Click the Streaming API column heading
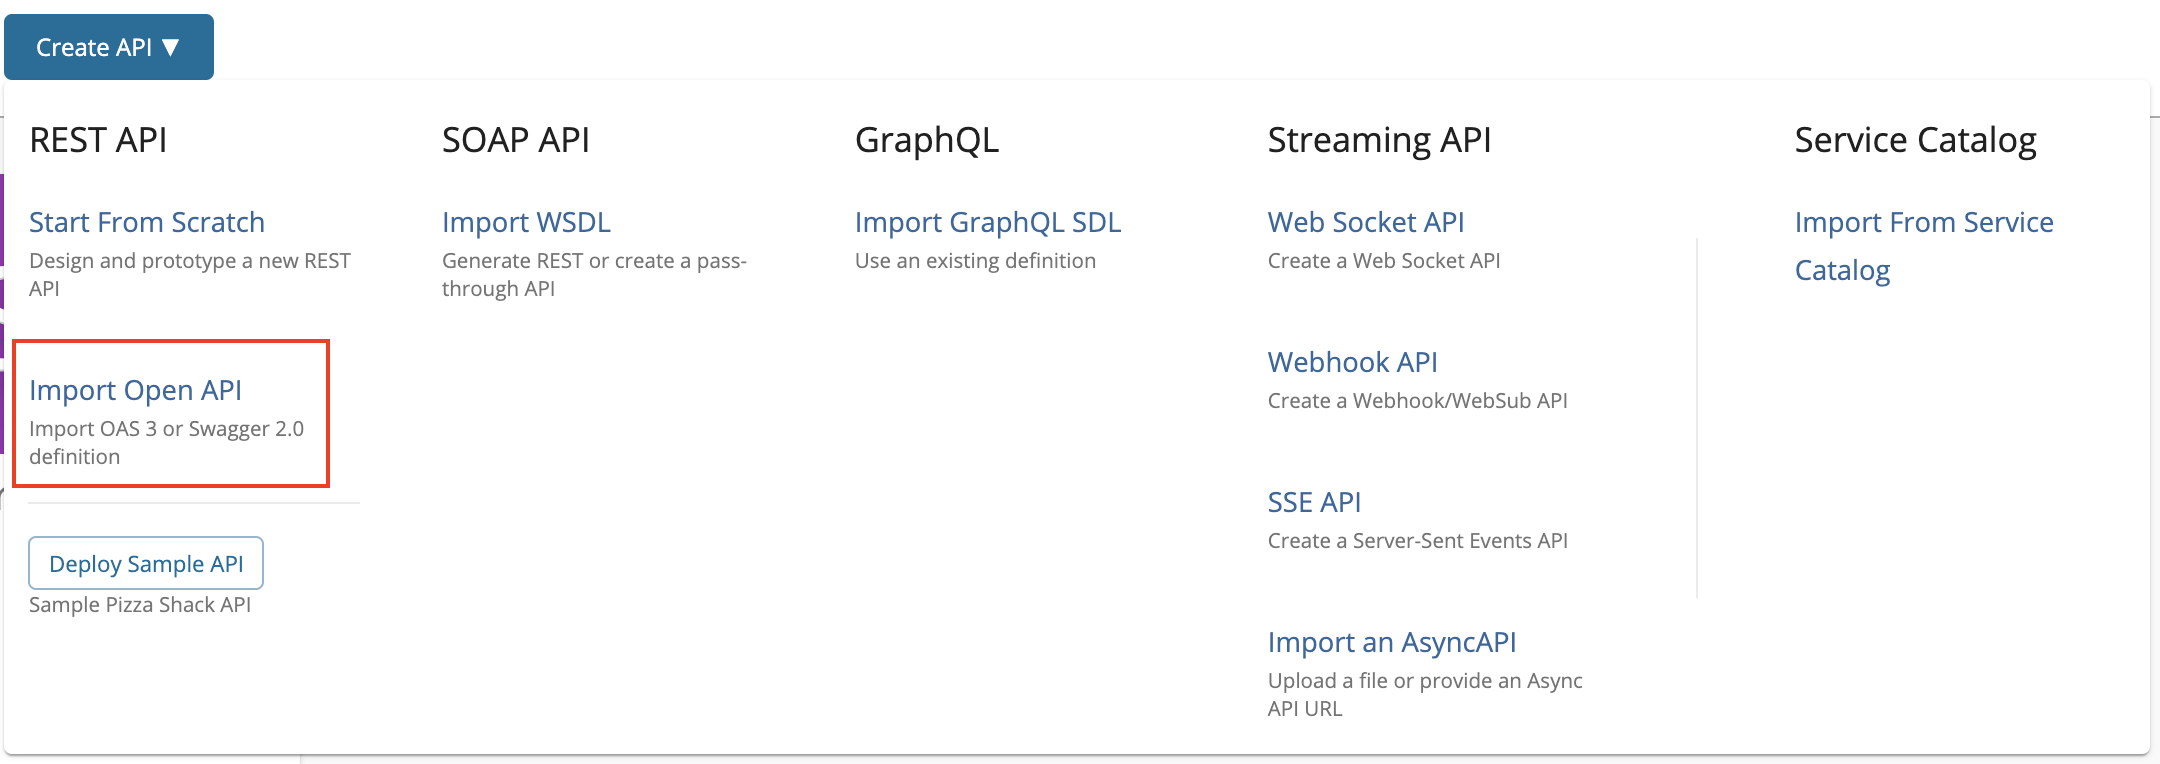Viewport: 2160px width, 764px height. pyautogui.click(x=1380, y=140)
